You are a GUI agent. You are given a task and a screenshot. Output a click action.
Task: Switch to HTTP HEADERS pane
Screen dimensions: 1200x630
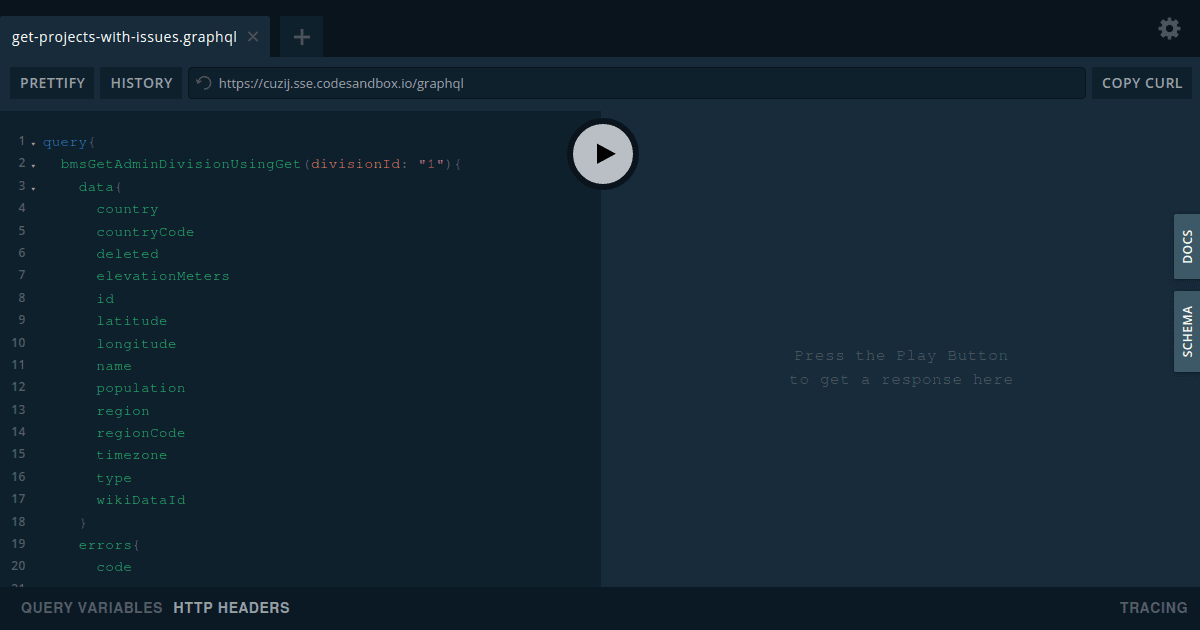(232, 608)
